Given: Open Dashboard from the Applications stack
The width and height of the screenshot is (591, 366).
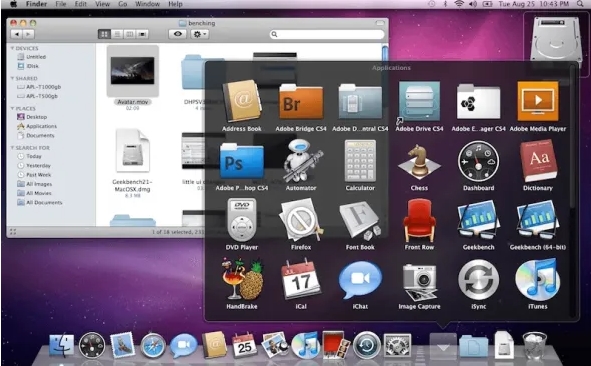Looking at the screenshot, I should 478,161.
